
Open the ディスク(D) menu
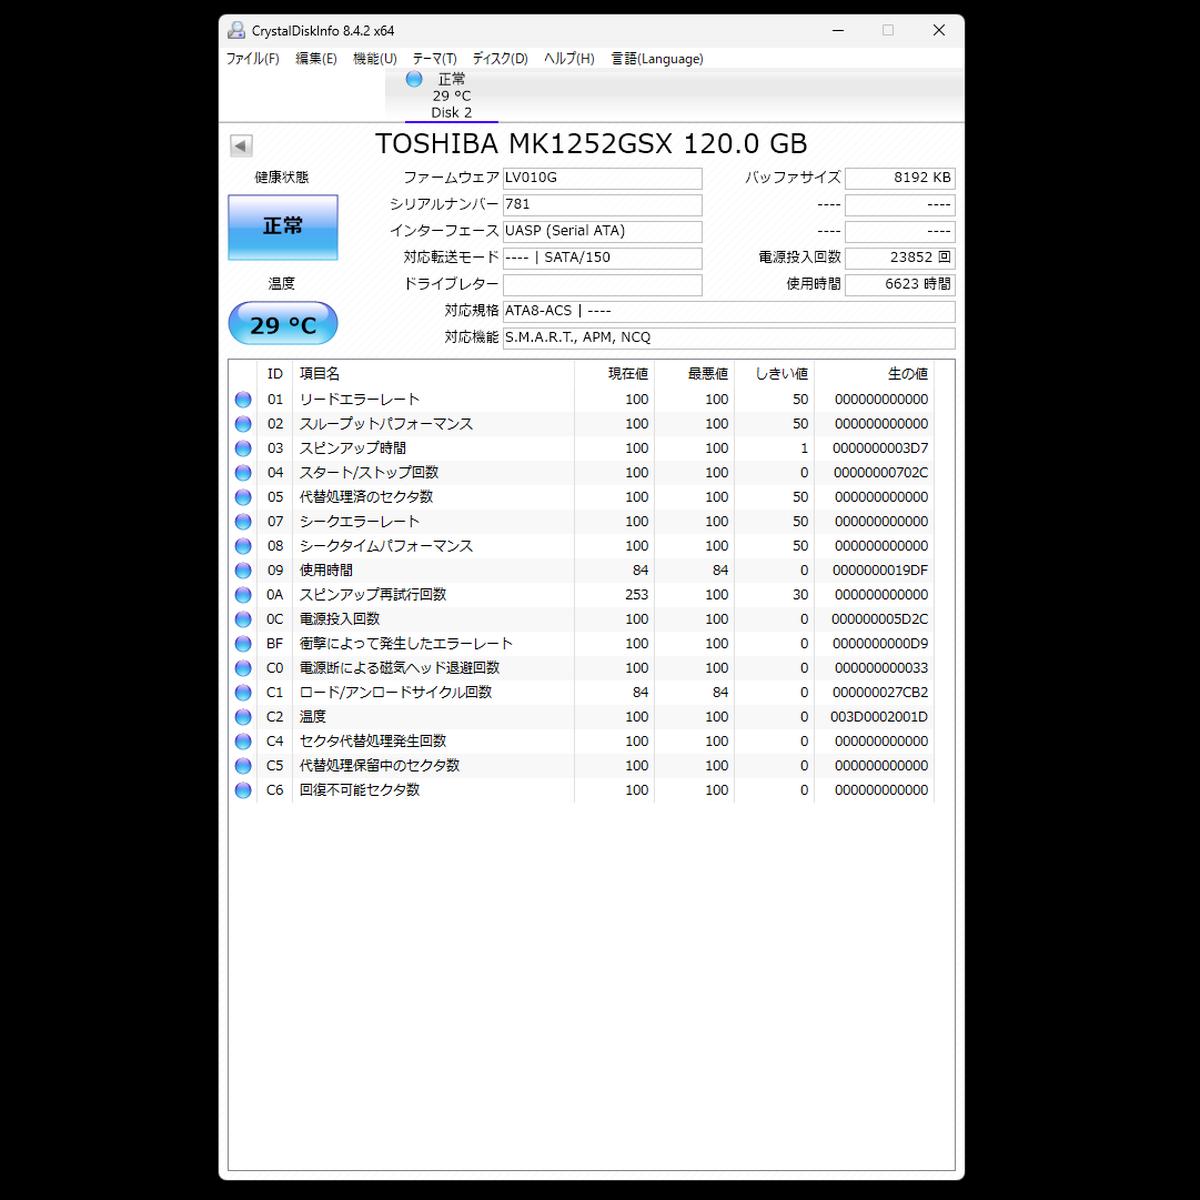[500, 59]
